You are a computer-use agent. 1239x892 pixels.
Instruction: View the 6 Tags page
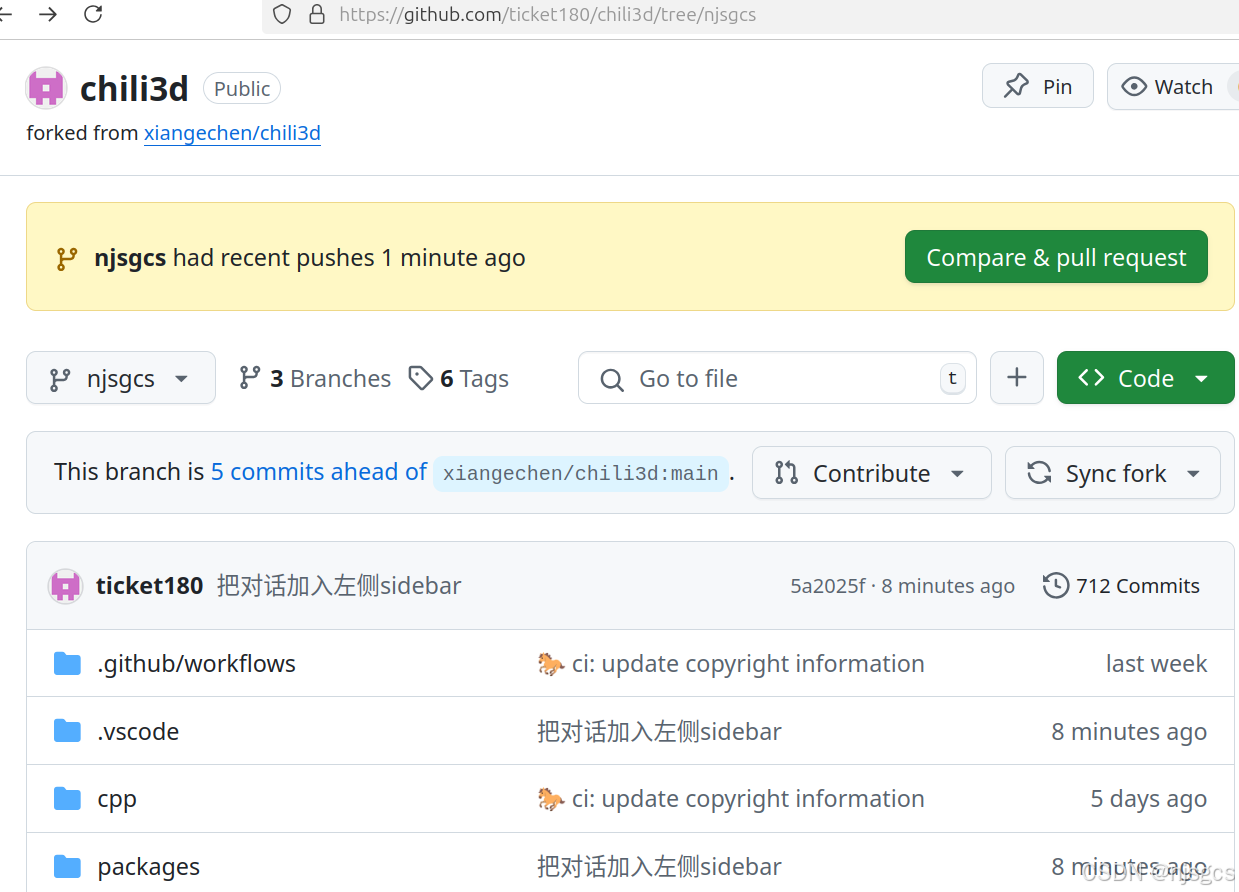point(459,378)
